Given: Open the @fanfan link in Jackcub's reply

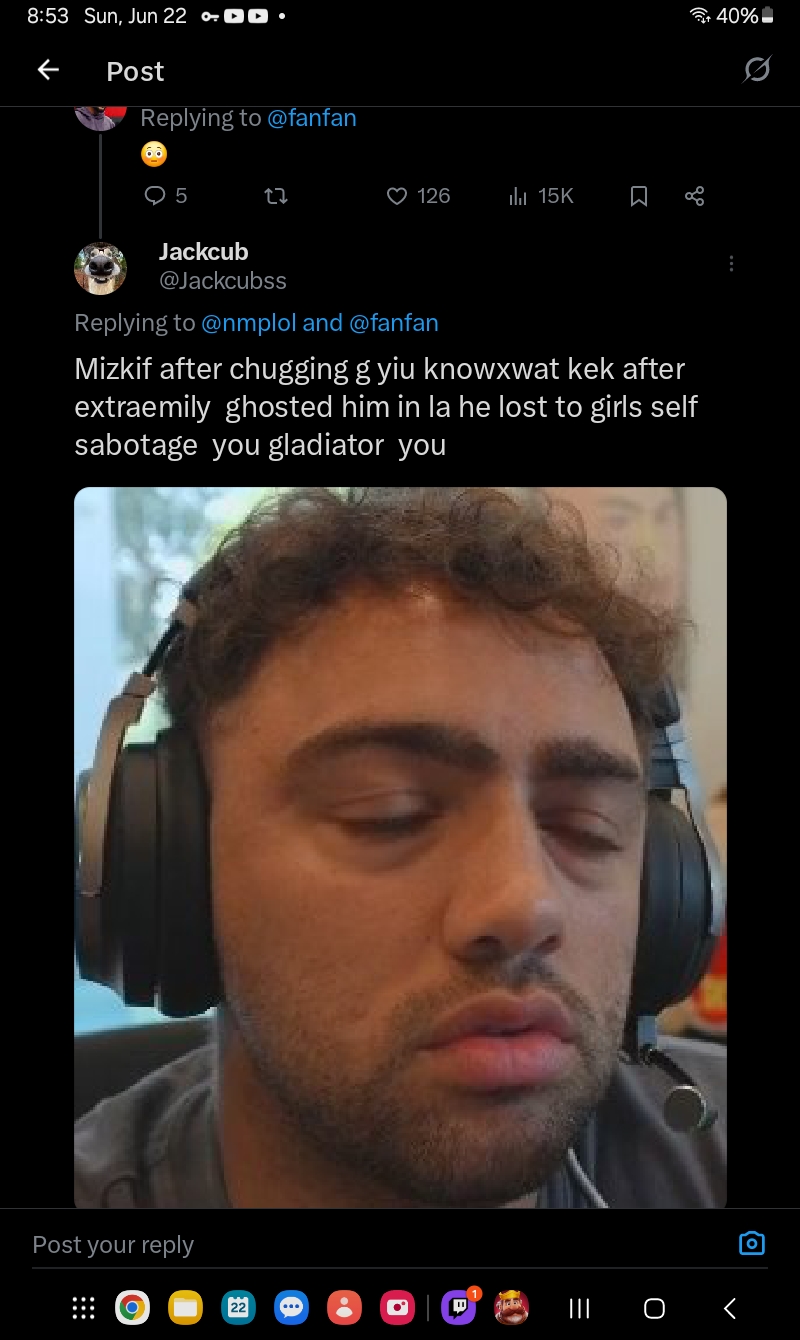Looking at the screenshot, I should click(393, 323).
